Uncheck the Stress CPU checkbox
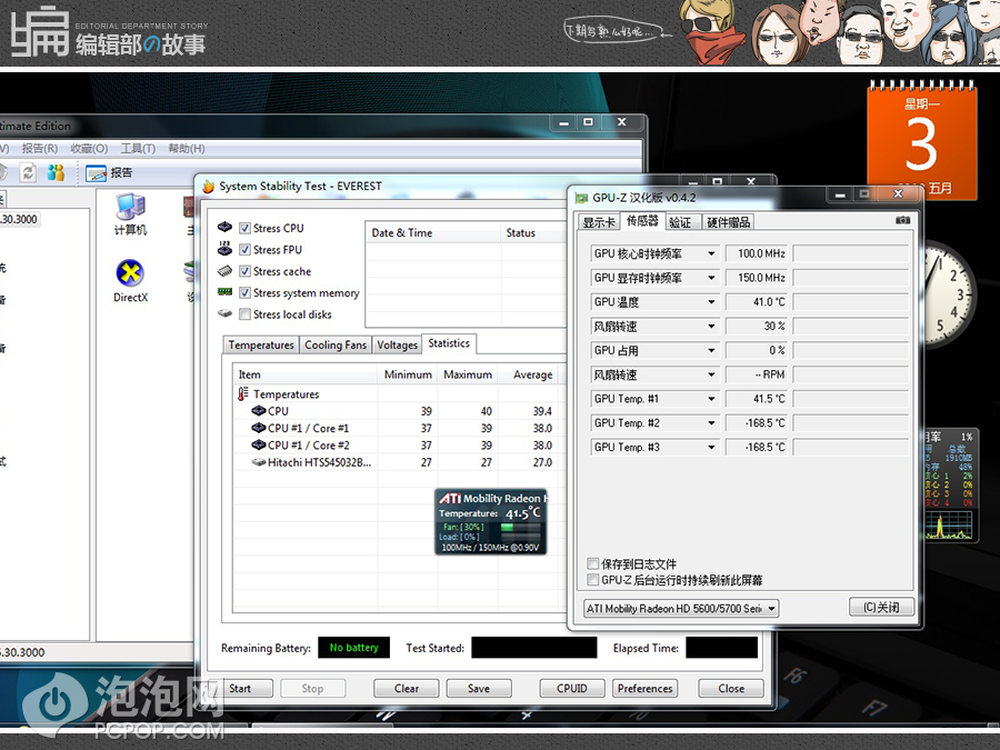Screen dimensions: 1000x750 coord(245,228)
